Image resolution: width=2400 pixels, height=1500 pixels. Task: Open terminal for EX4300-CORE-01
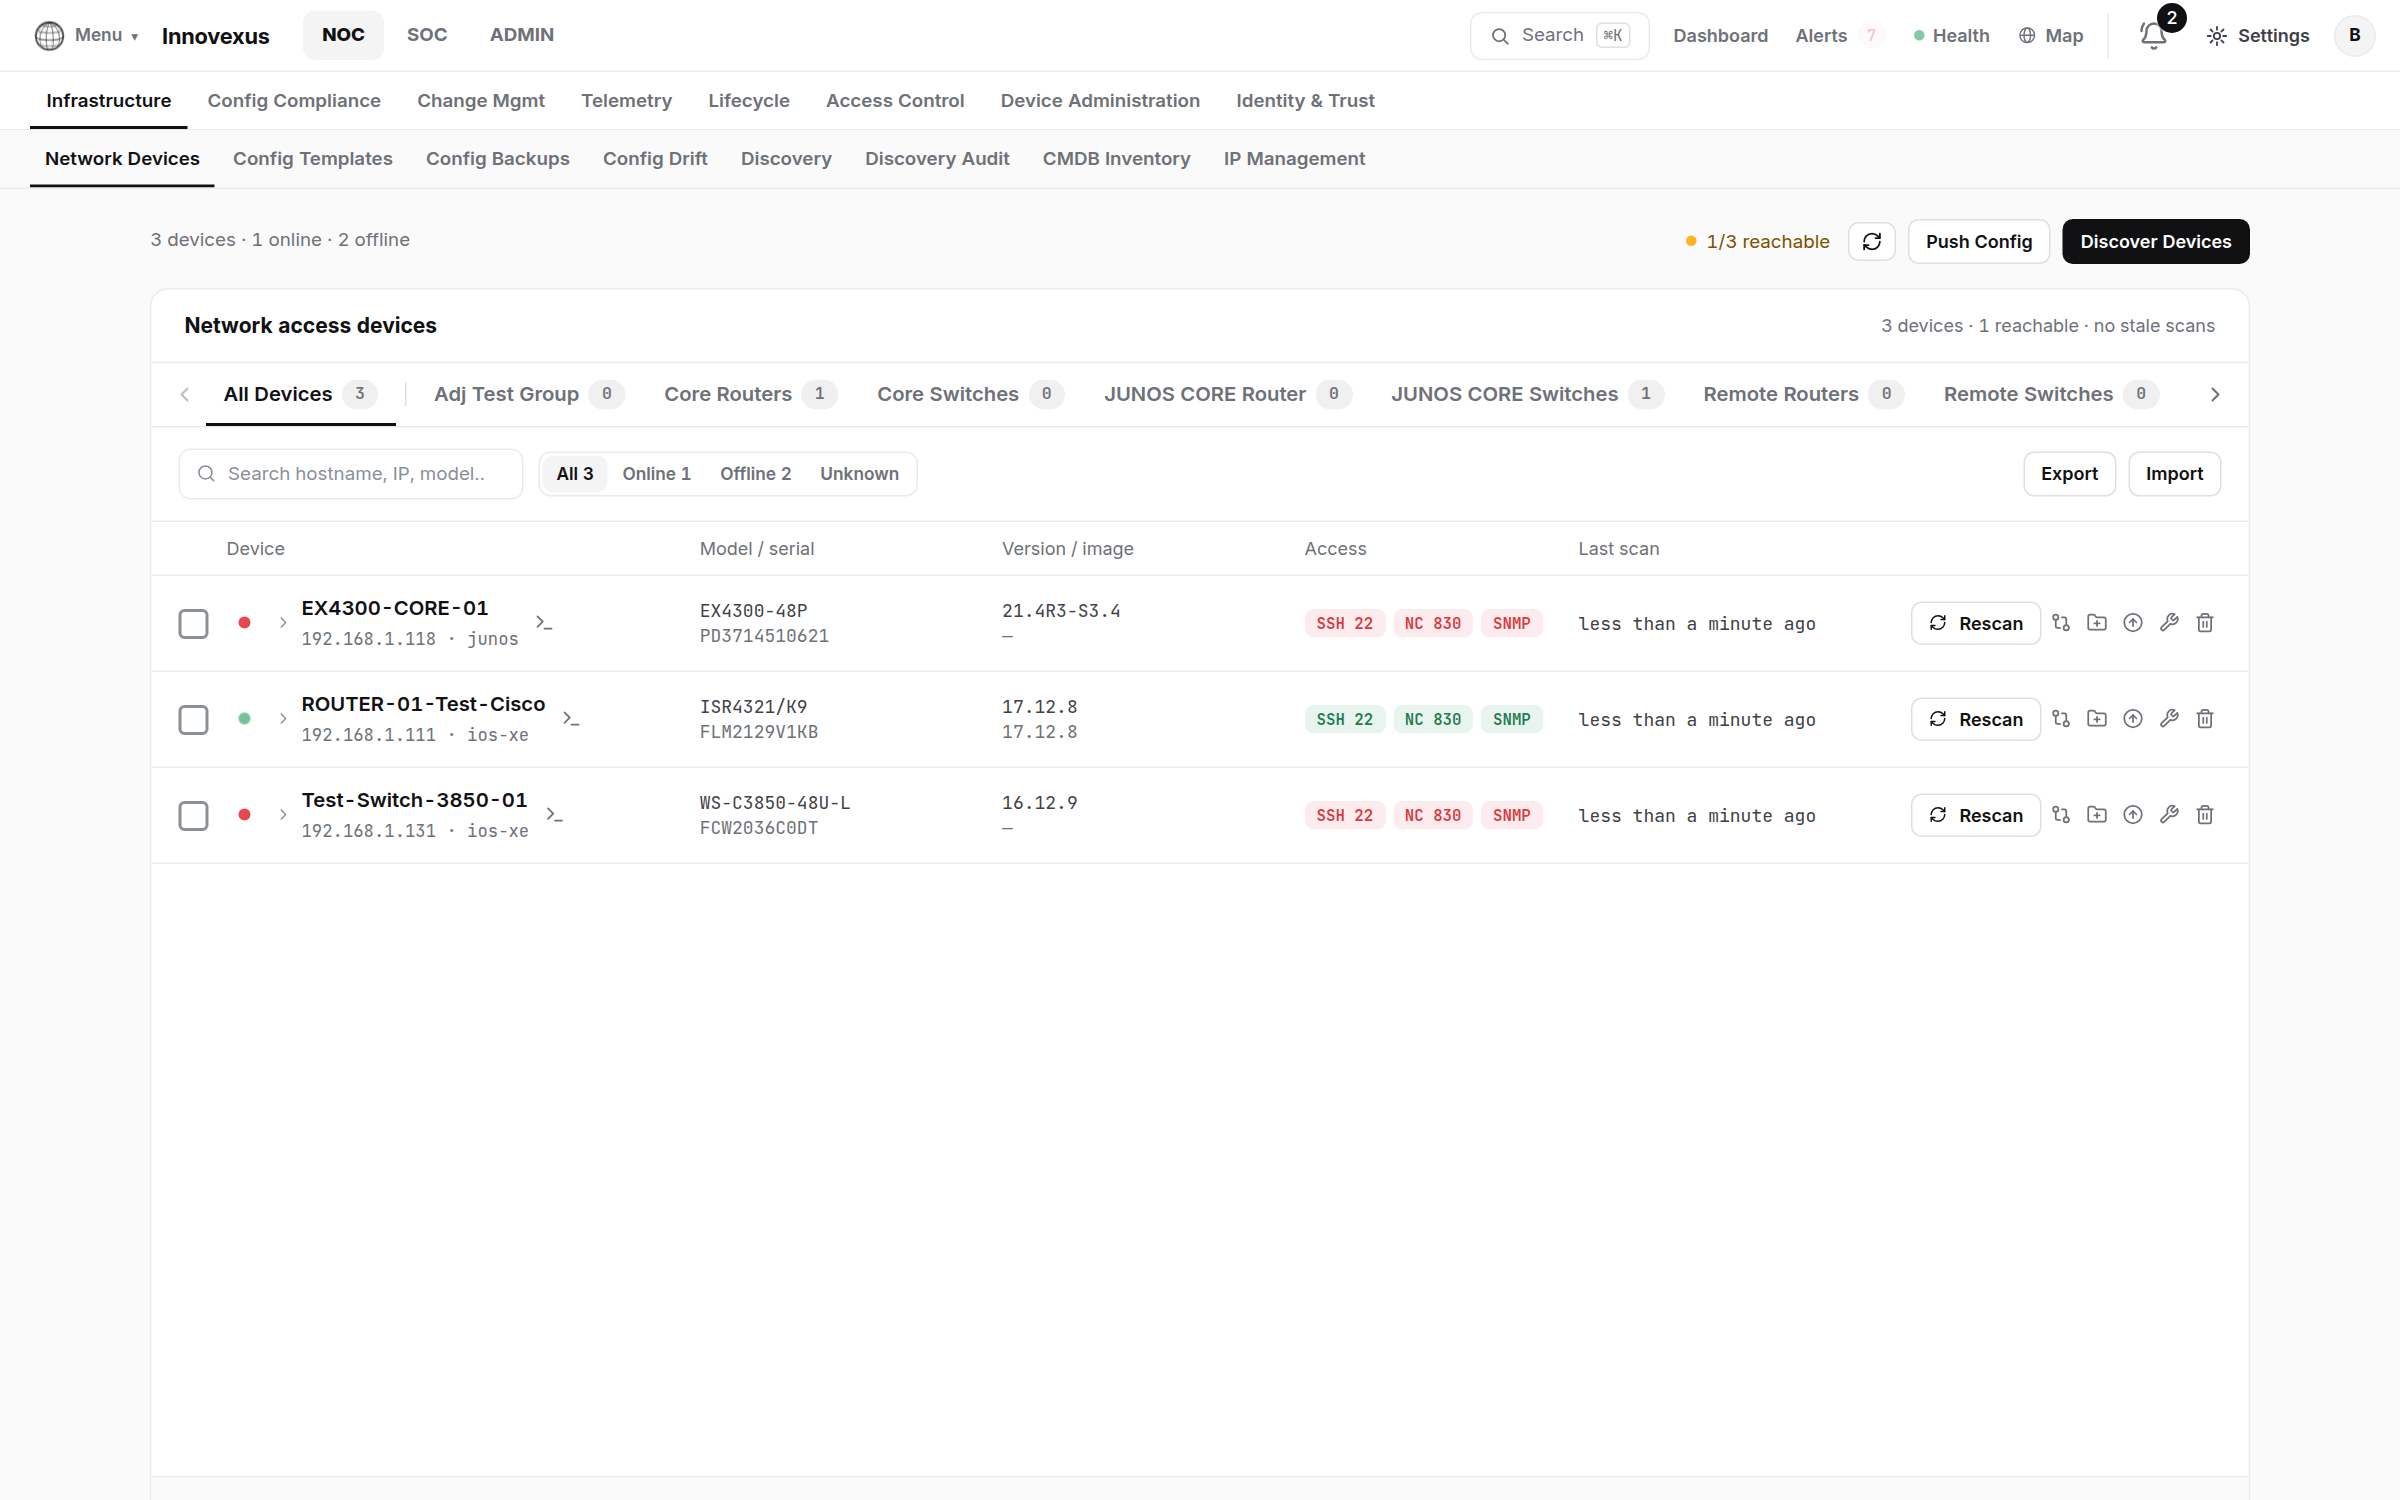click(544, 622)
